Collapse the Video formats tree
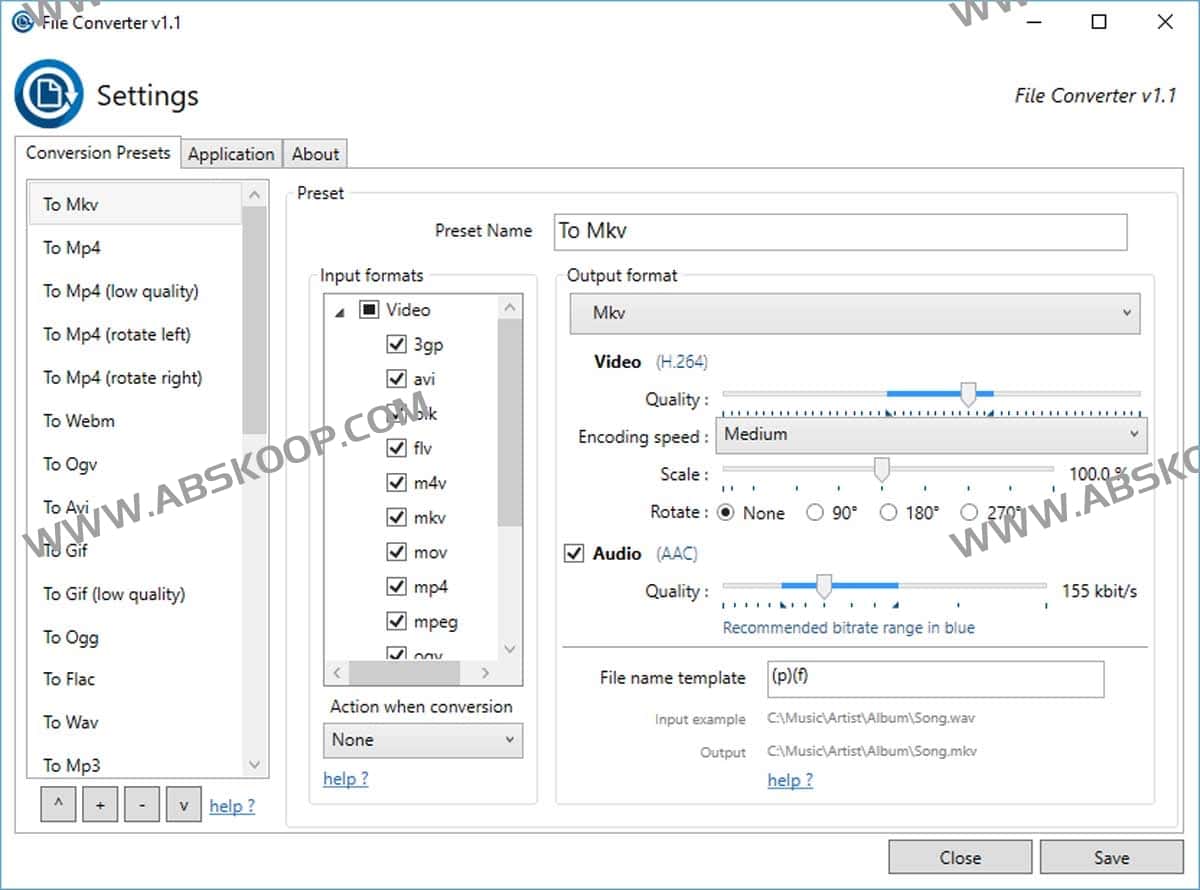The width and height of the screenshot is (1200, 890). pyautogui.click(x=341, y=310)
